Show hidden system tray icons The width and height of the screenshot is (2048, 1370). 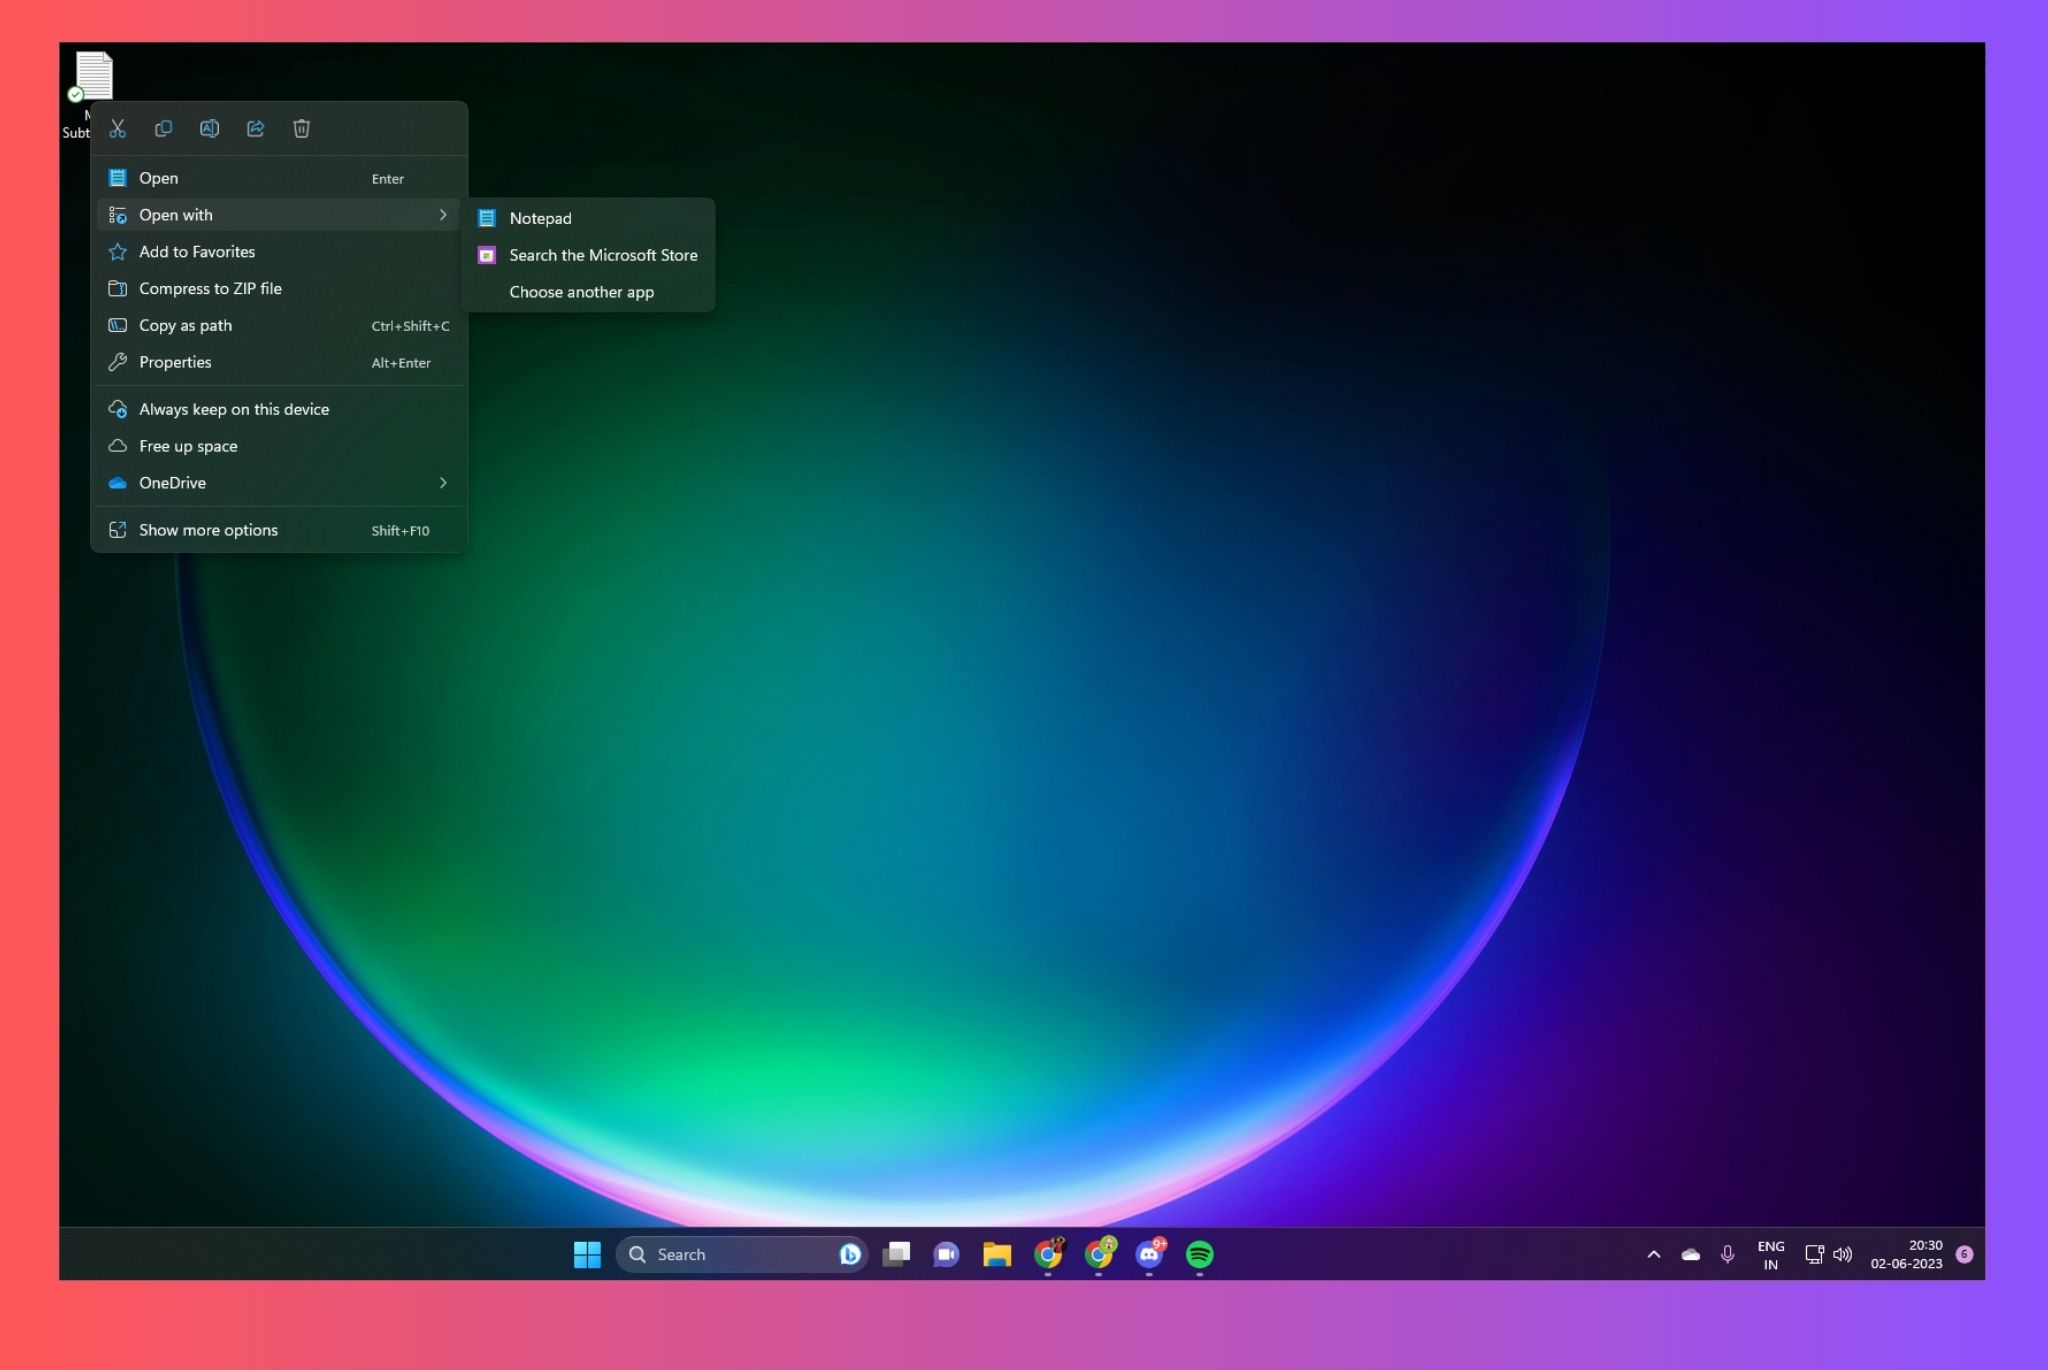point(1654,1254)
